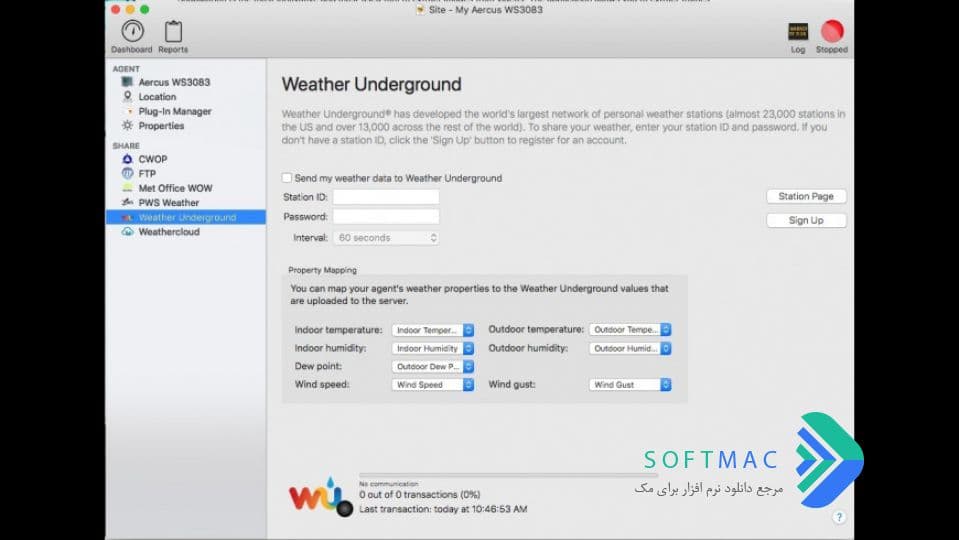Click the Property Mapping label

pyautogui.click(x=322, y=270)
